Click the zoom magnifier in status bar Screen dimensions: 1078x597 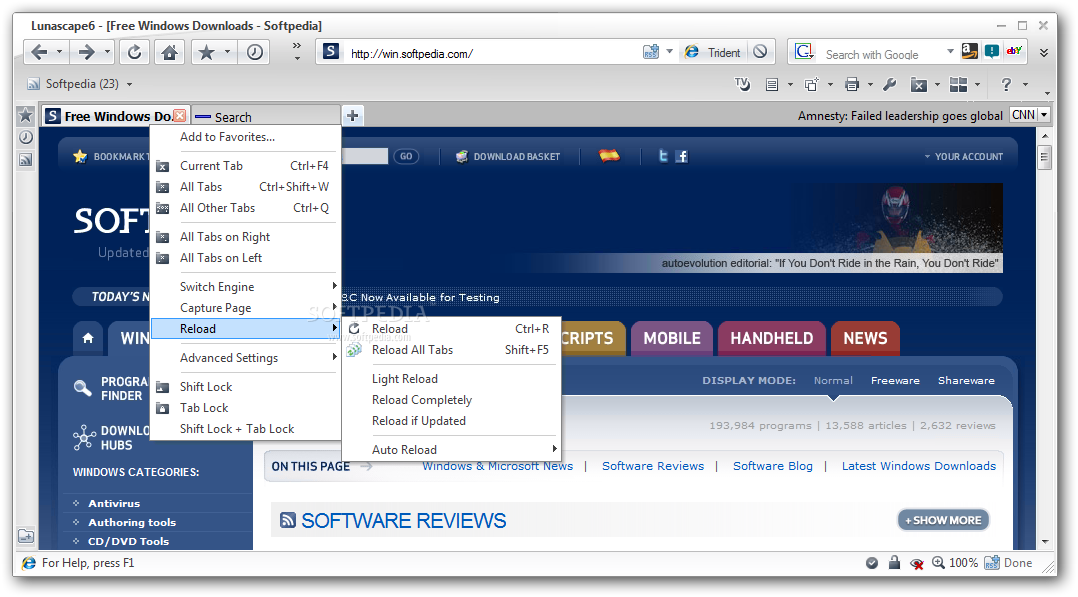click(x=938, y=563)
